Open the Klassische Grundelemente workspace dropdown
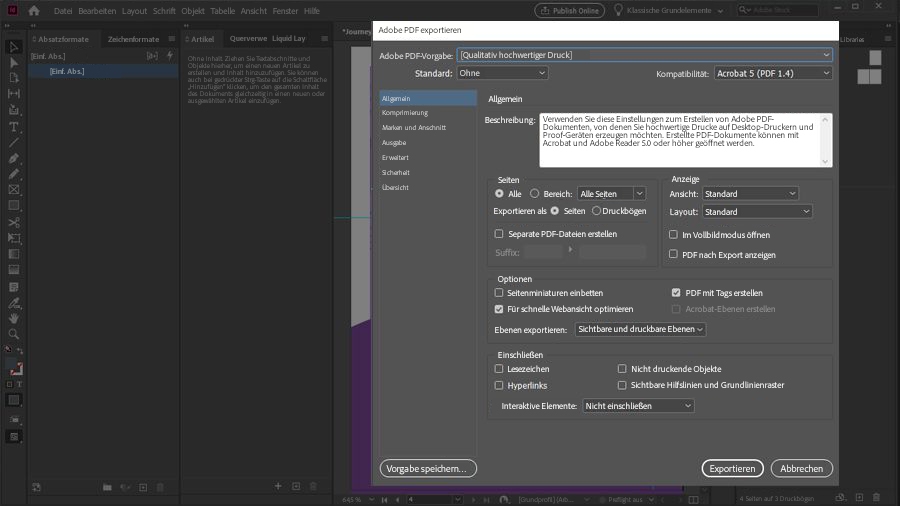900x506 pixels. tap(674, 10)
